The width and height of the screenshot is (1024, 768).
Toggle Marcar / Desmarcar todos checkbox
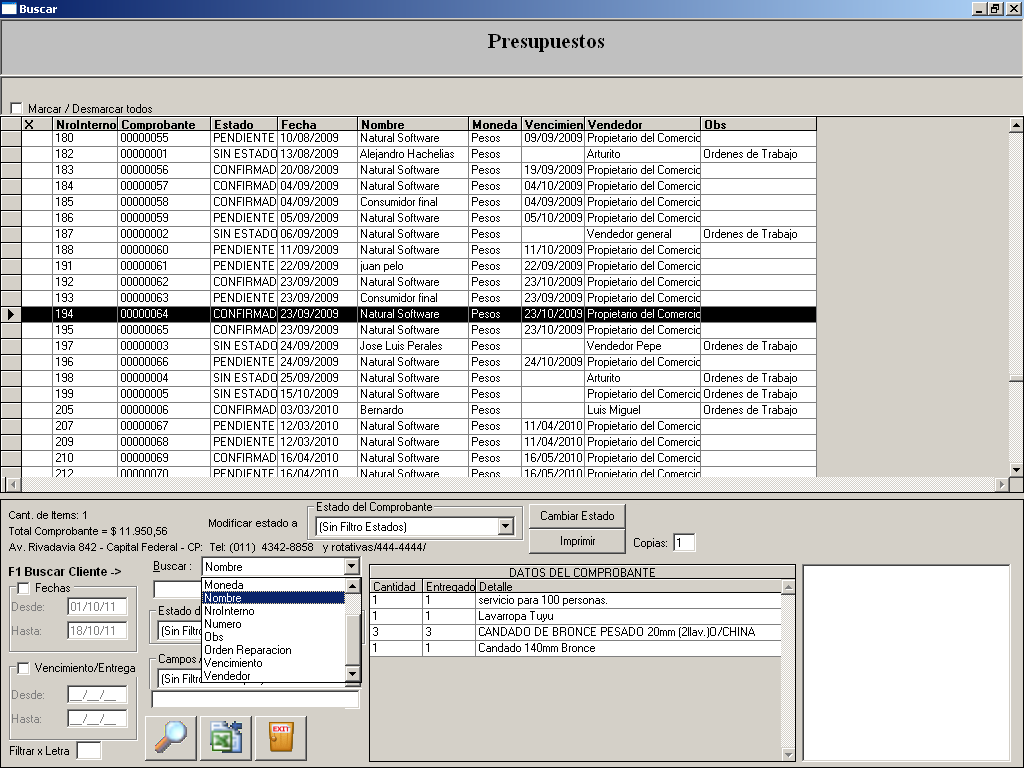(16, 108)
